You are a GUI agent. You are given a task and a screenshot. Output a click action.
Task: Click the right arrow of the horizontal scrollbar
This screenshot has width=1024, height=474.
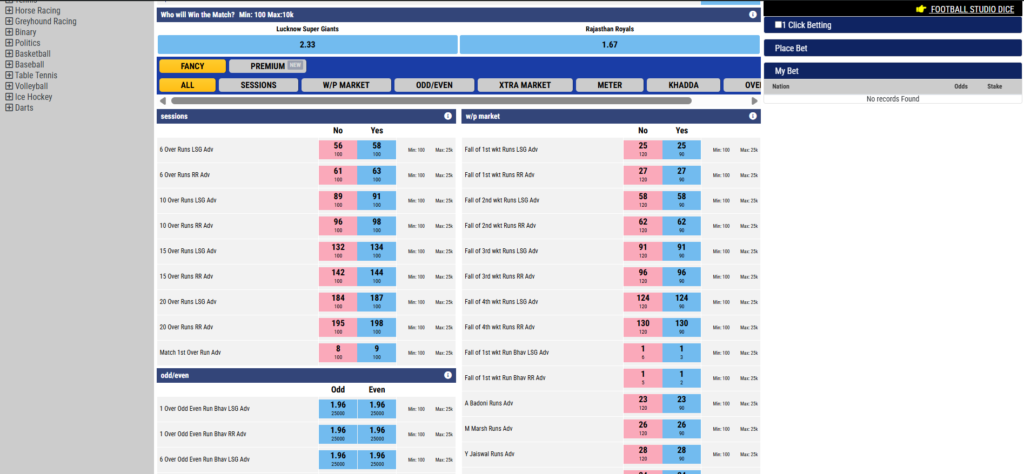point(755,101)
